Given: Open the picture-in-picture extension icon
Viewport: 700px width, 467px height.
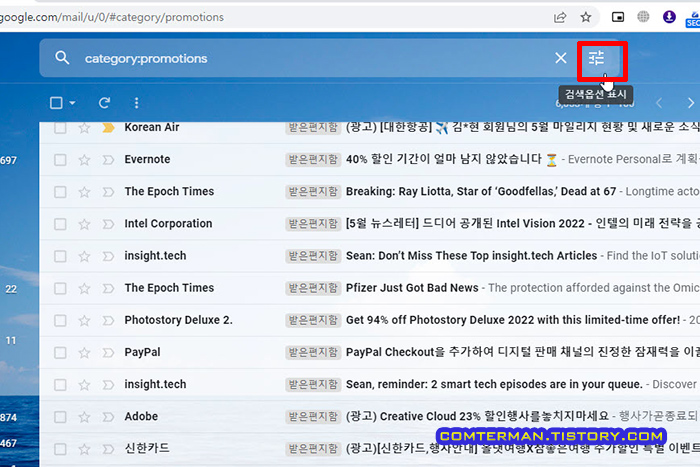Looking at the screenshot, I should (618, 17).
